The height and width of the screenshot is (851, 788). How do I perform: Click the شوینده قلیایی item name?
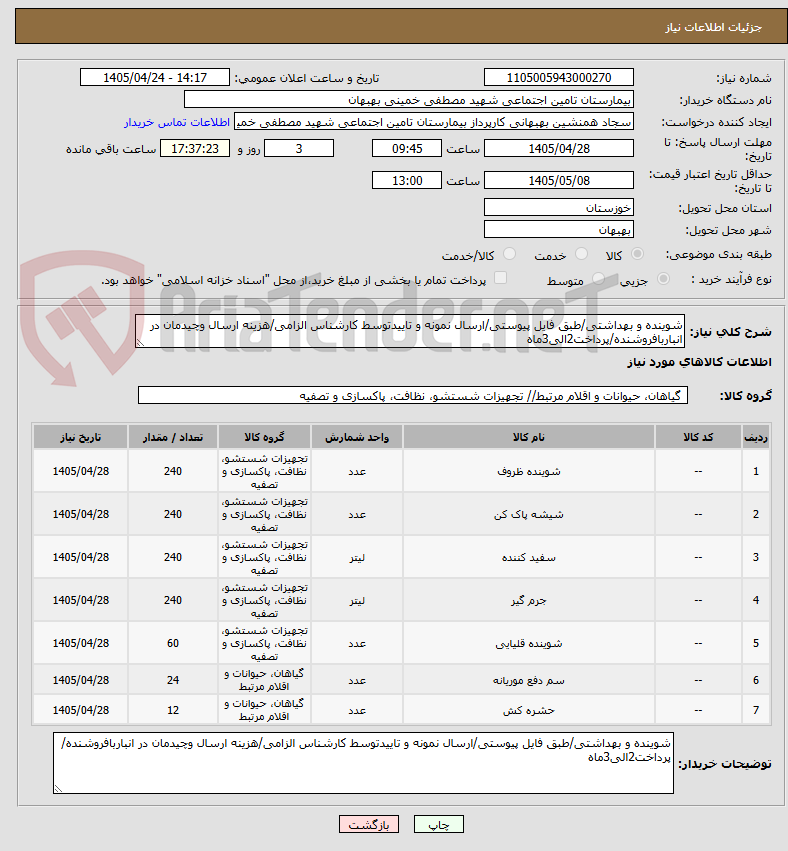tap(529, 644)
